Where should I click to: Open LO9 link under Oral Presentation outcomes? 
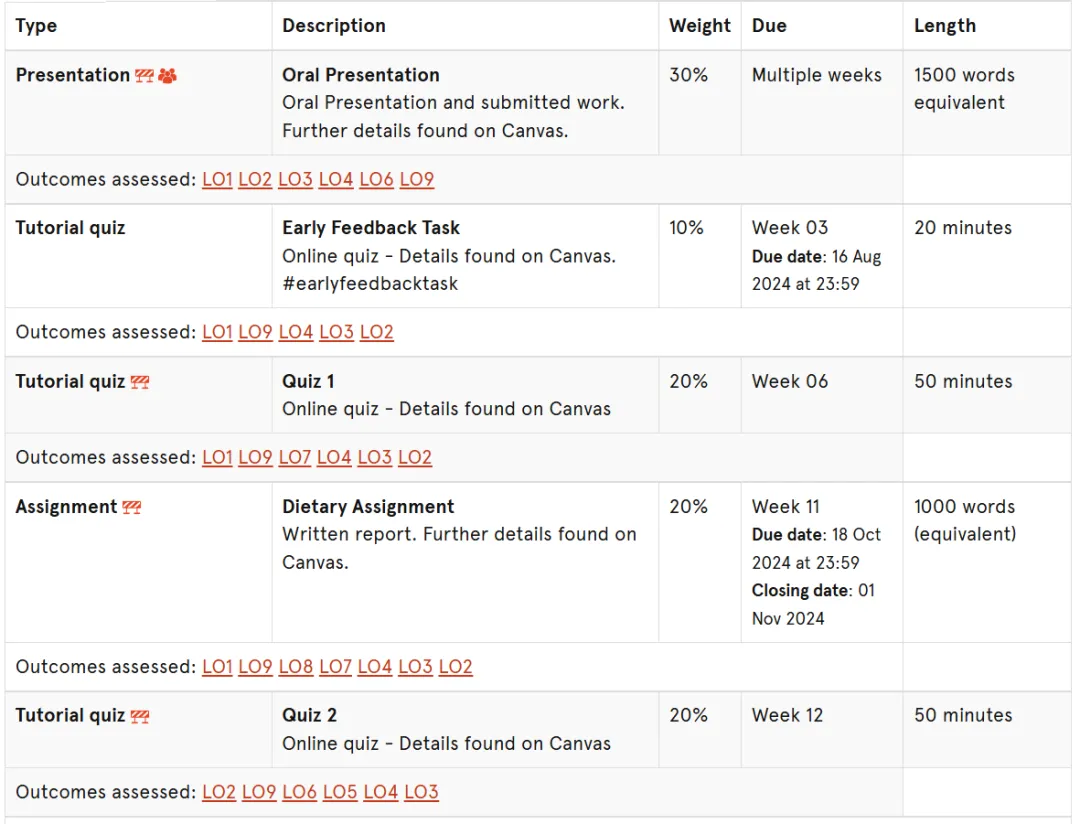[417, 180]
